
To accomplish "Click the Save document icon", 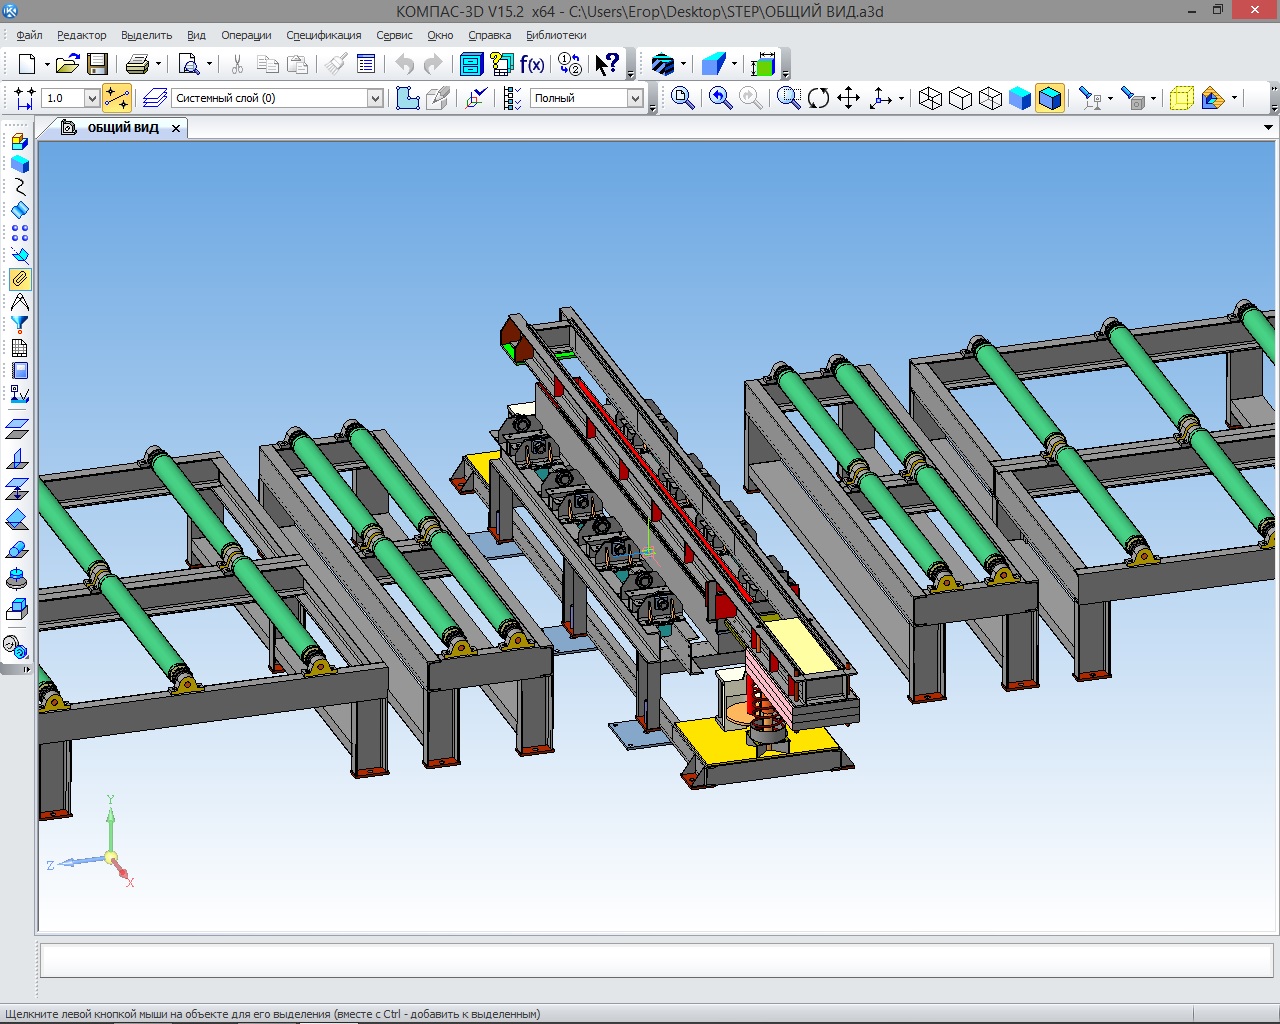I will coord(97,65).
